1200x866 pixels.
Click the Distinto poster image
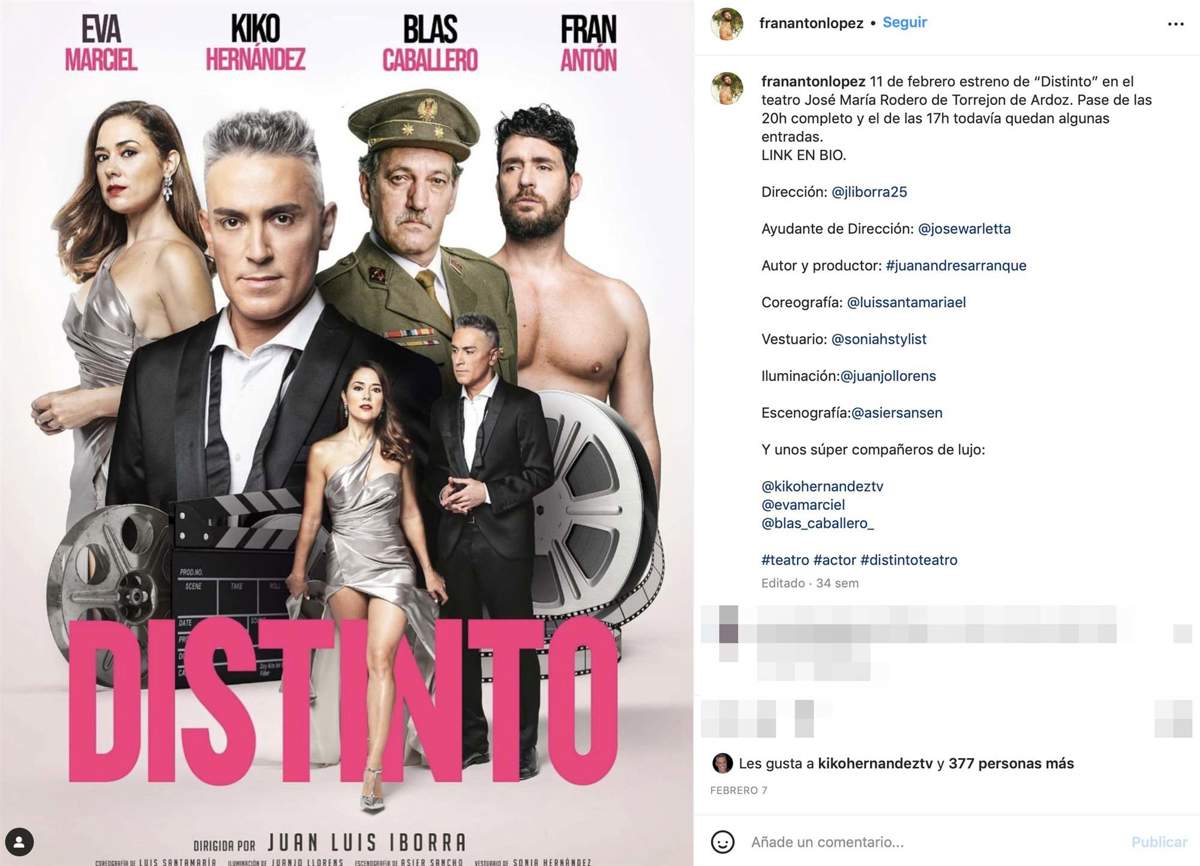(x=346, y=433)
